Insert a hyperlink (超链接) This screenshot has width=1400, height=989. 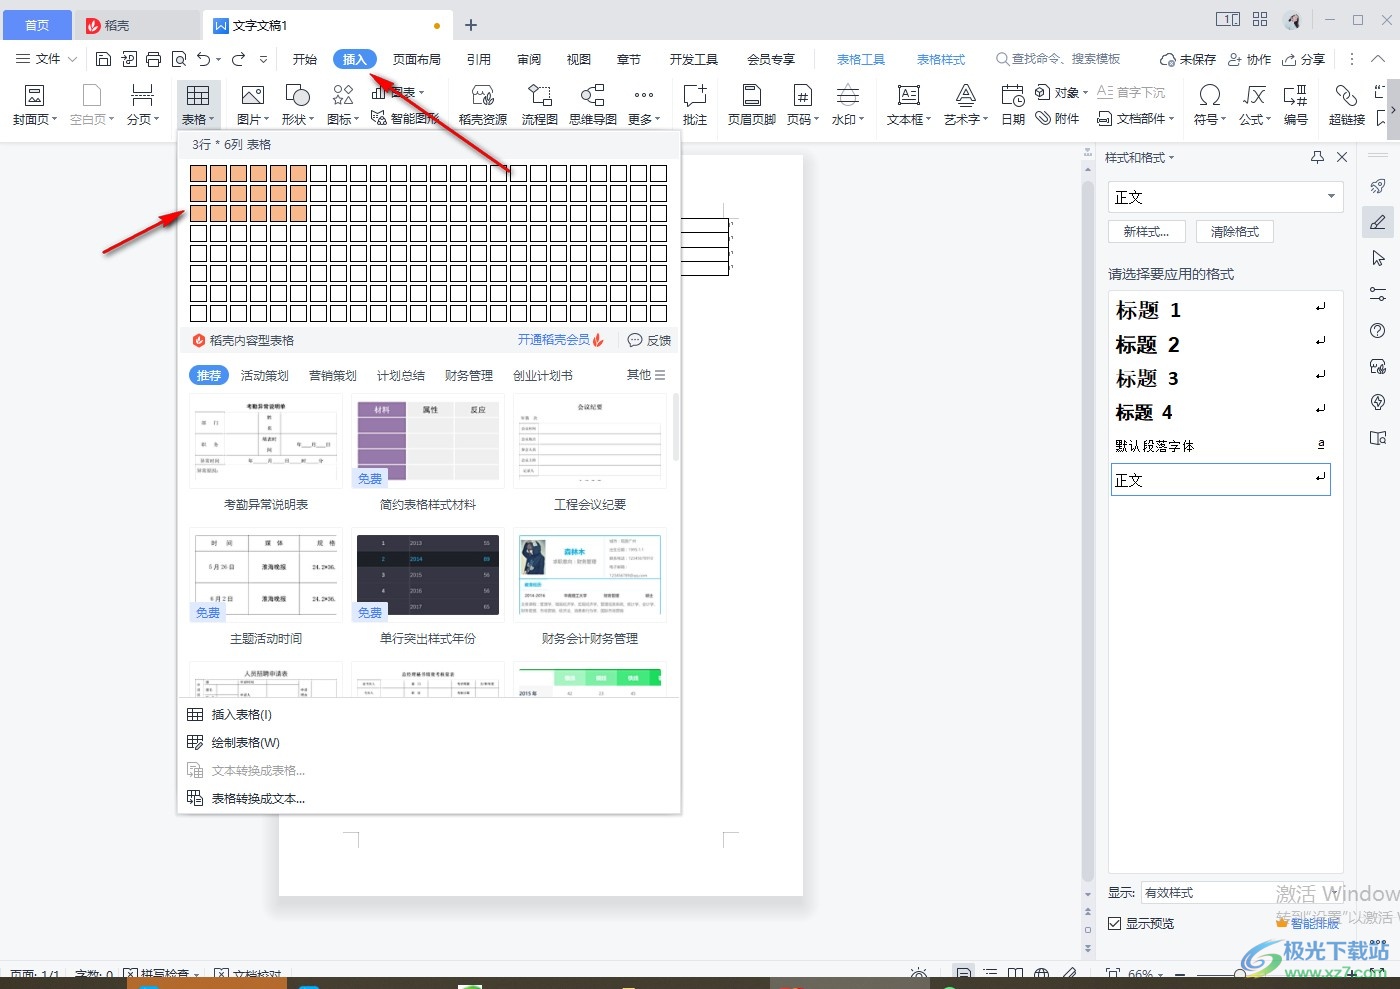point(1347,105)
